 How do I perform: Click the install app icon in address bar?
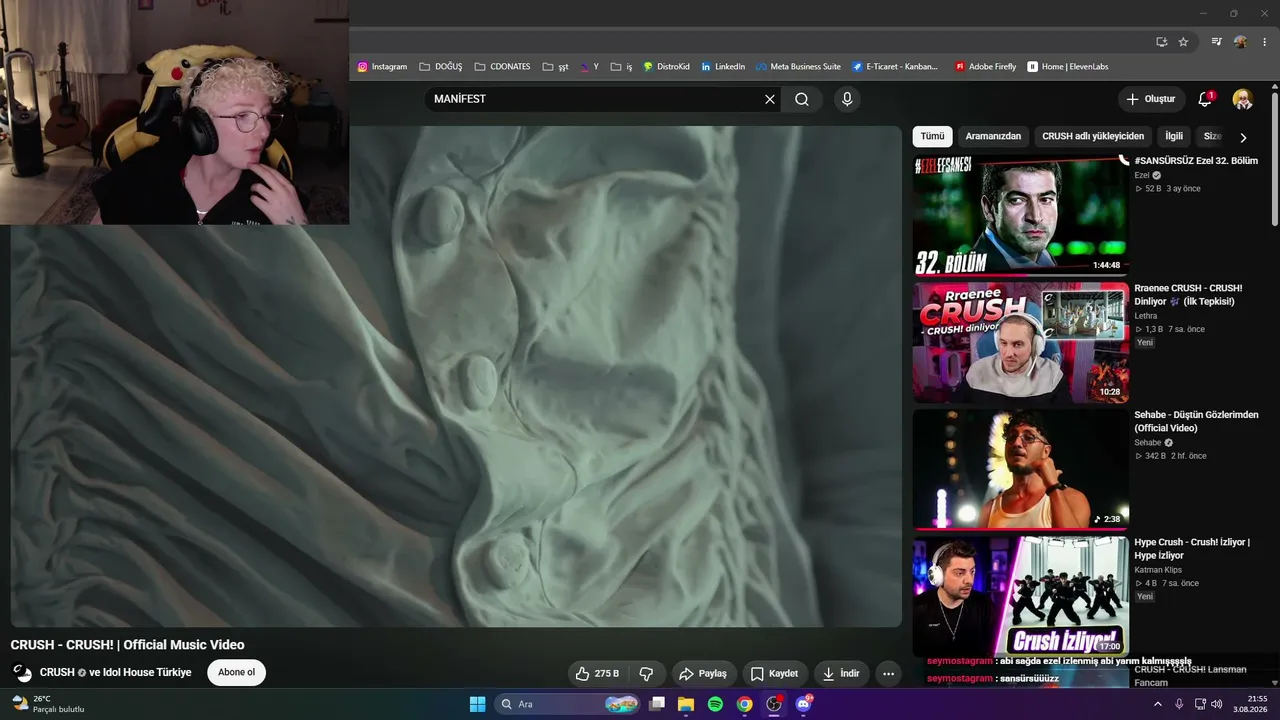pos(1161,42)
